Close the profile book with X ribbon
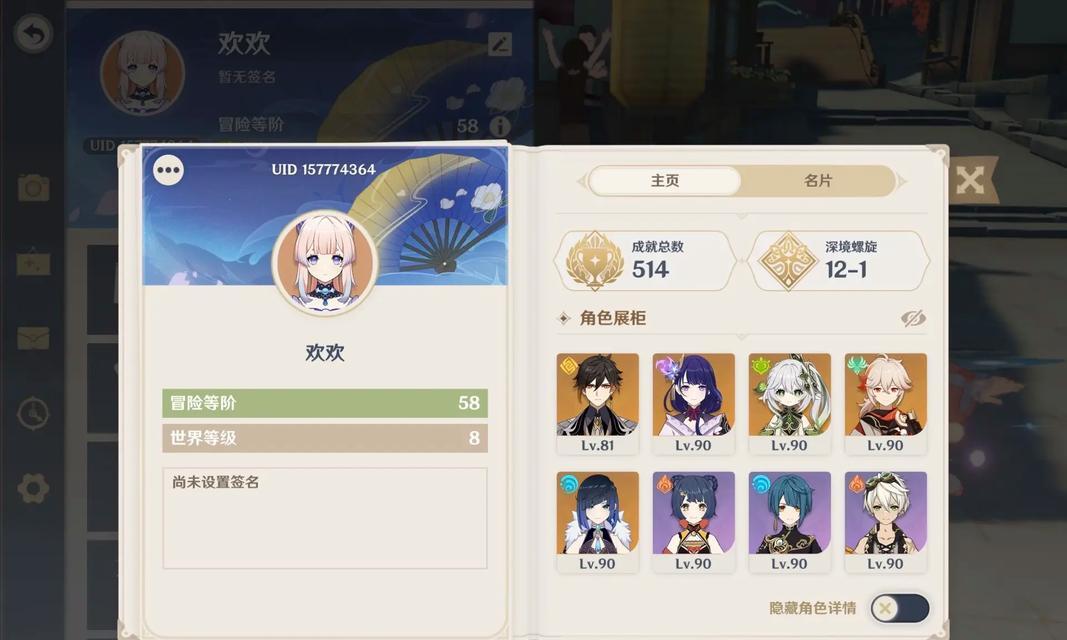The height and width of the screenshot is (640, 1067). tap(971, 180)
